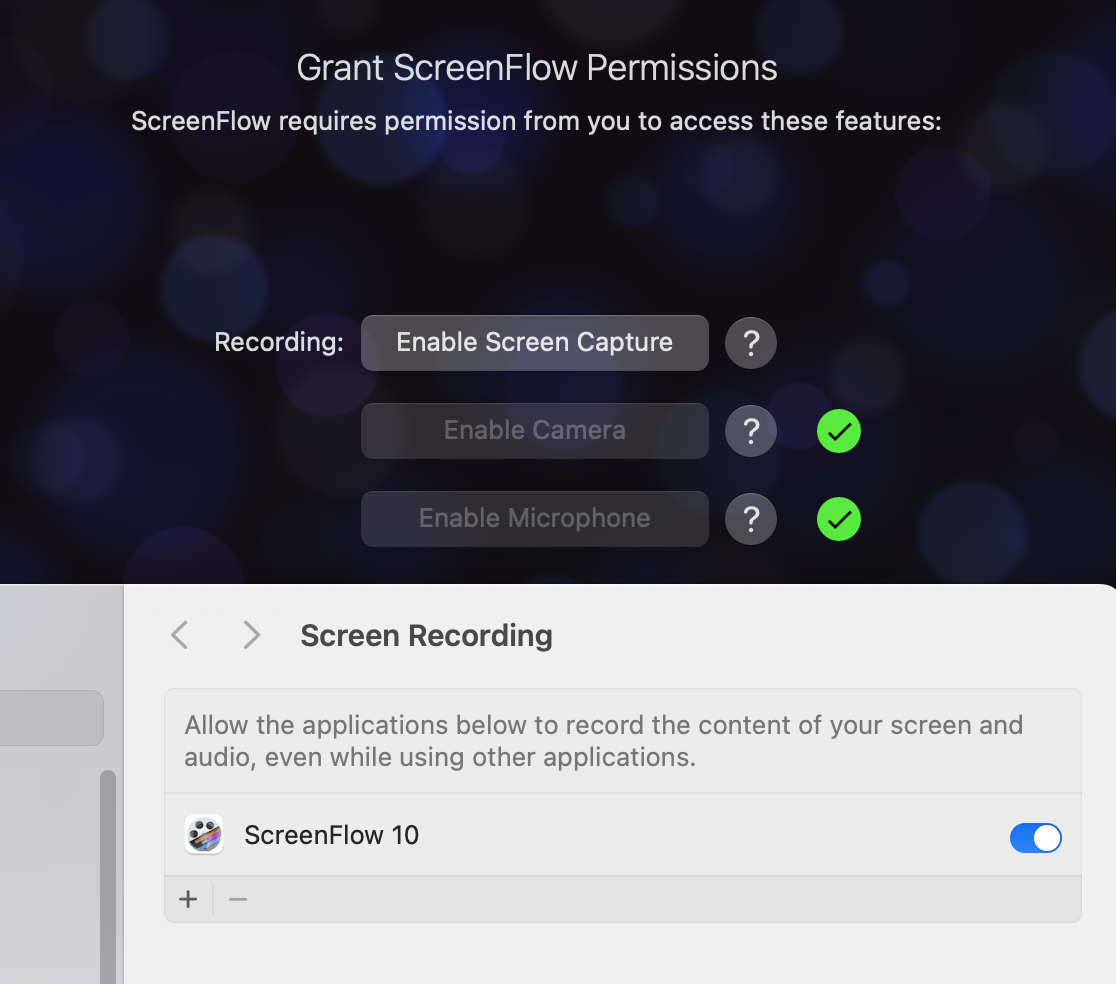Screen dimensions: 1116x984
Task: Go forward in Screen Recording settings
Action: tap(251, 635)
